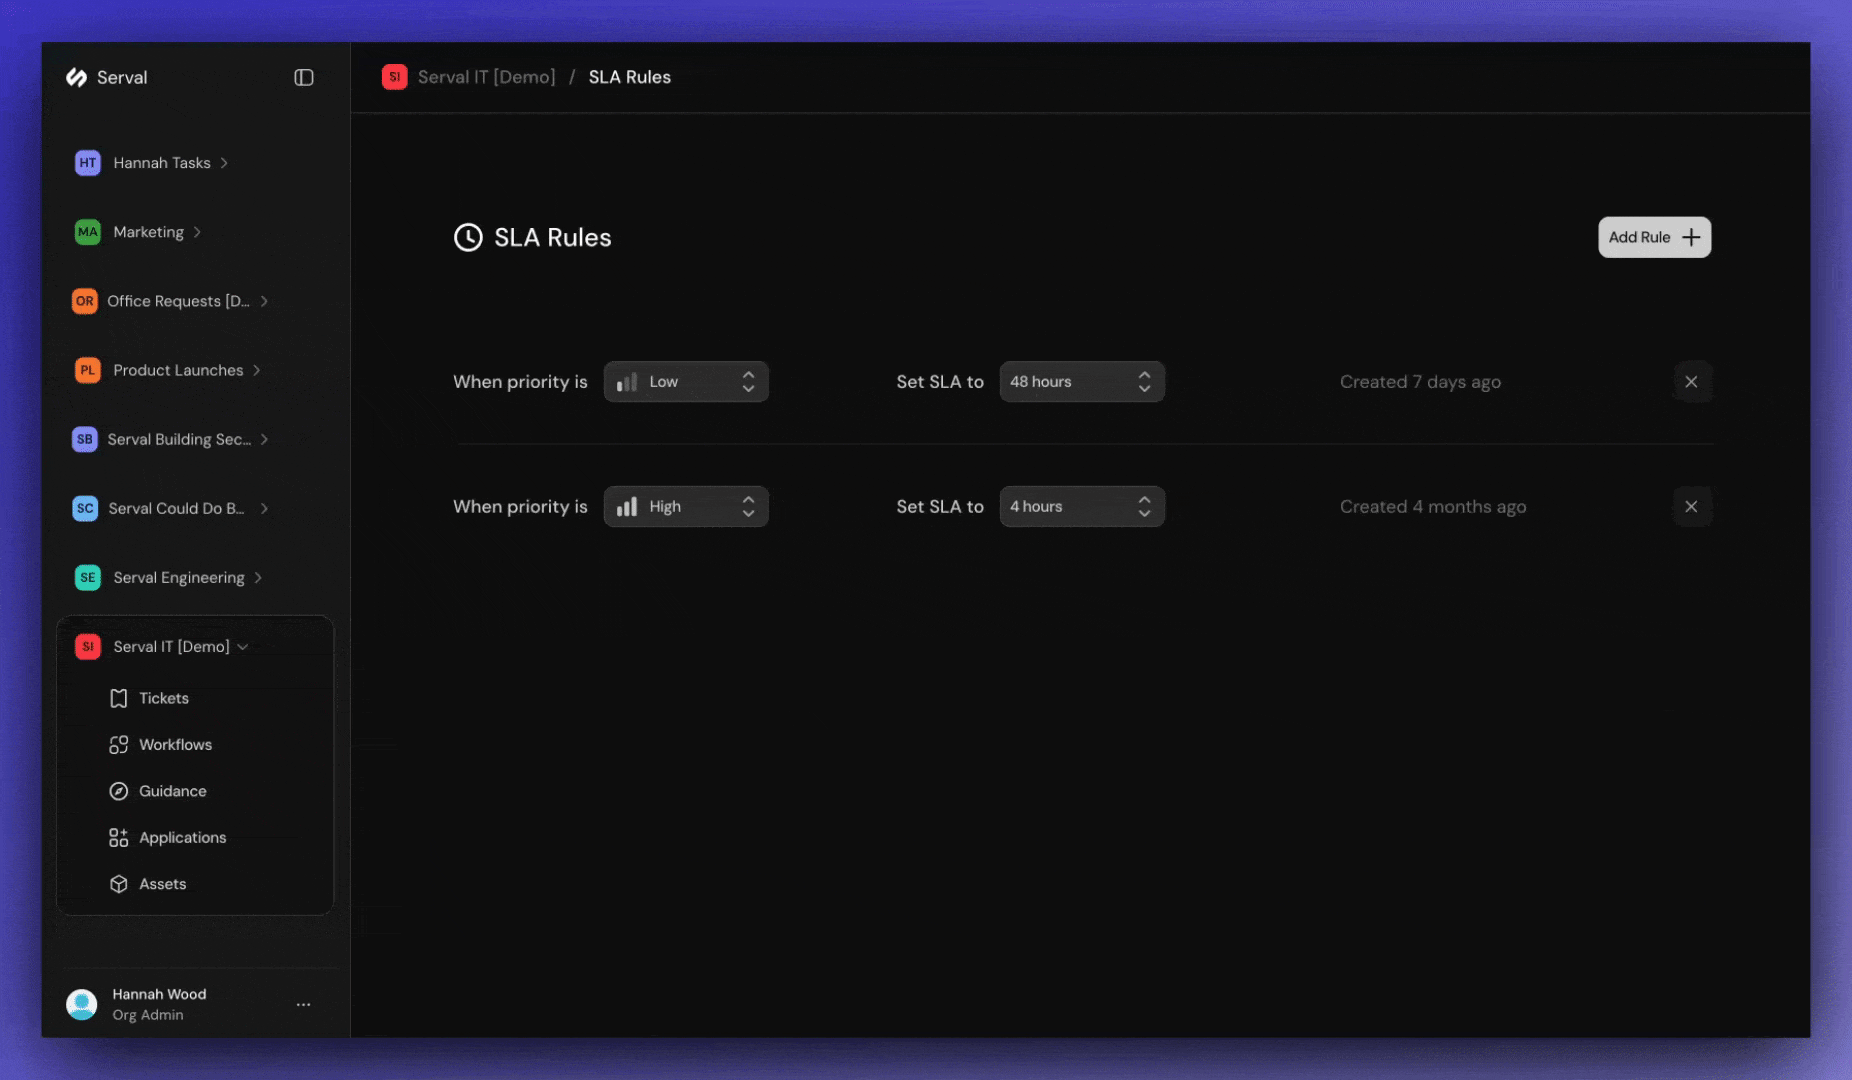Image resolution: width=1852 pixels, height=1080 pixels.
Task: Open the High priority dropdown
Action: (x=686, y=506)
